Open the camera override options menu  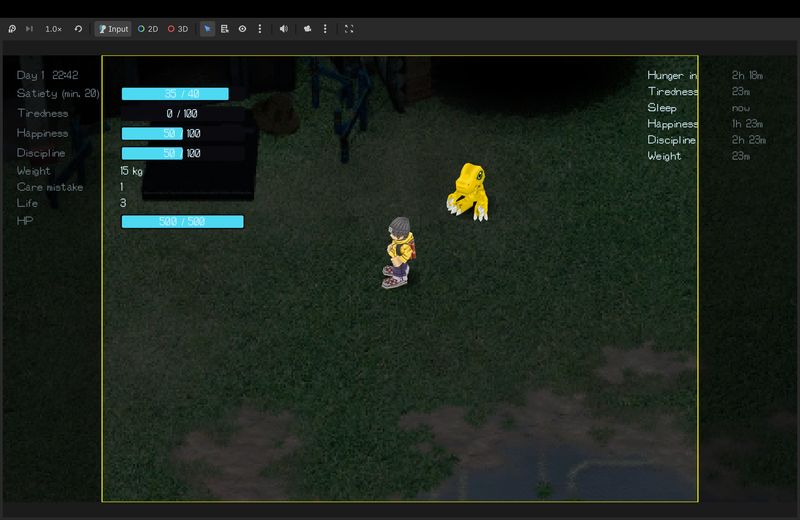(325, 29)
